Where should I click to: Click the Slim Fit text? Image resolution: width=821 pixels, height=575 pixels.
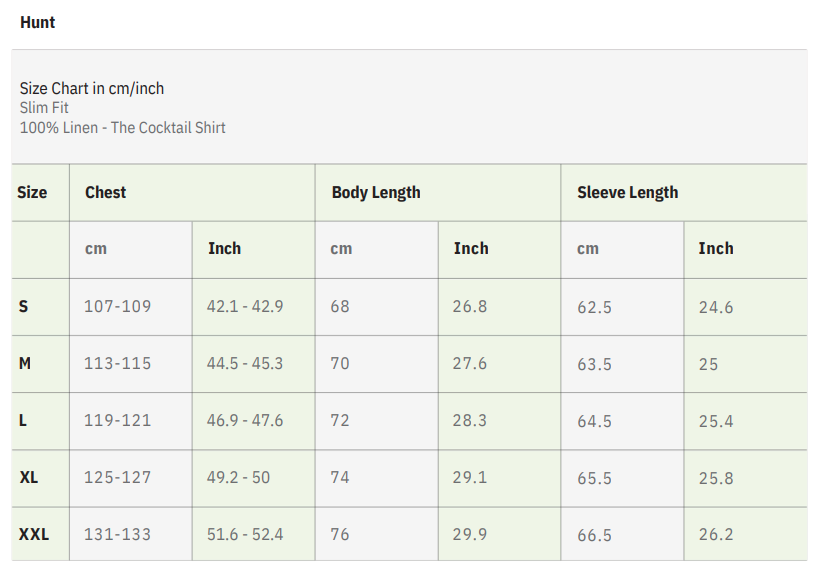[44, 108]
